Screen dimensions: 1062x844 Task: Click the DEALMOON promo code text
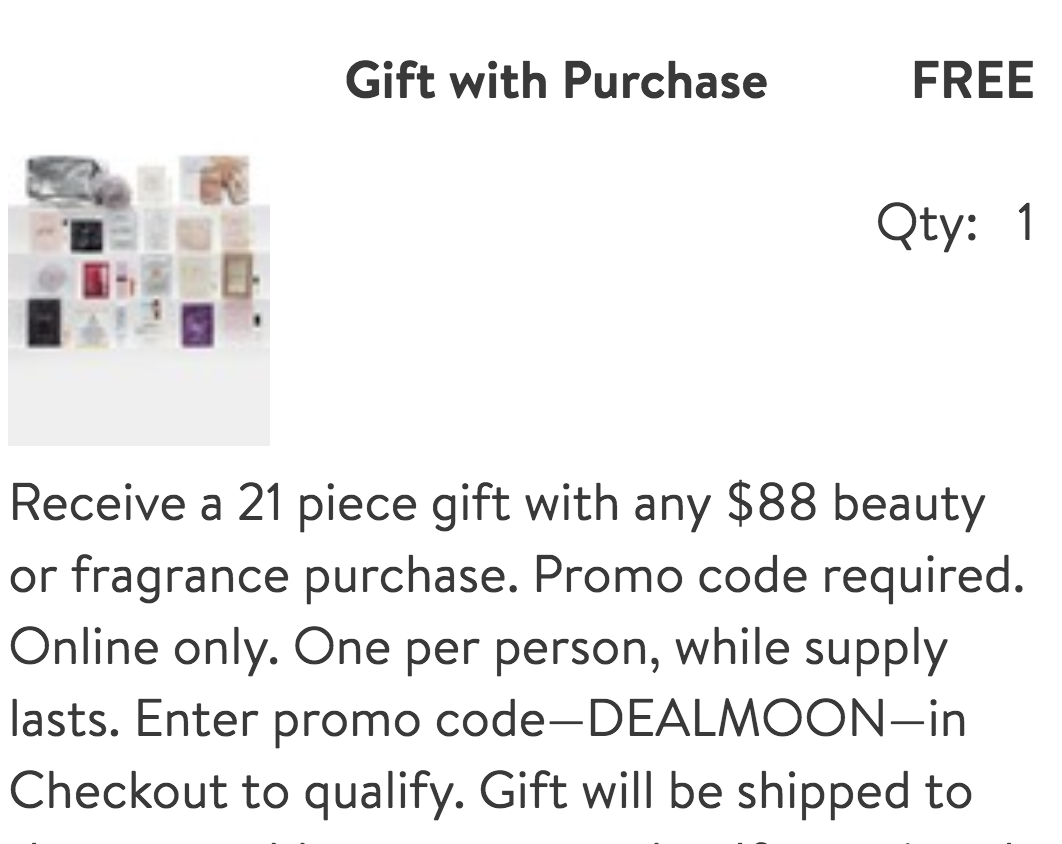pyautogui.click(x=736, y=719)
